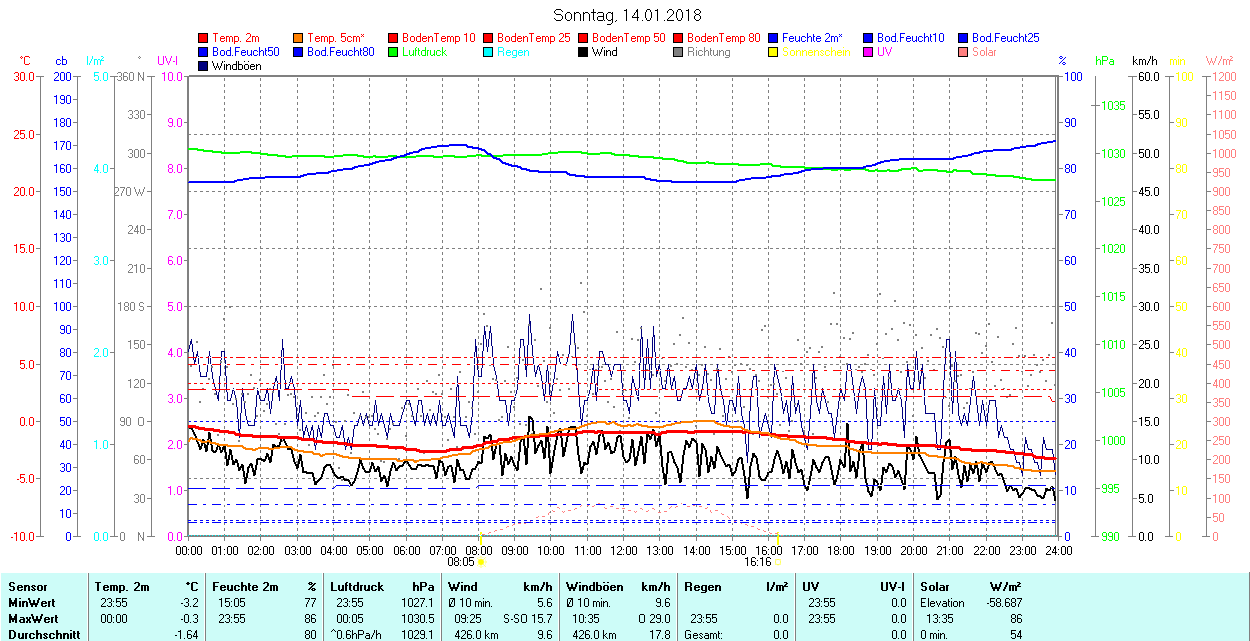
Task: Click the green Luftdruck legend square
Action: (394, 52)
